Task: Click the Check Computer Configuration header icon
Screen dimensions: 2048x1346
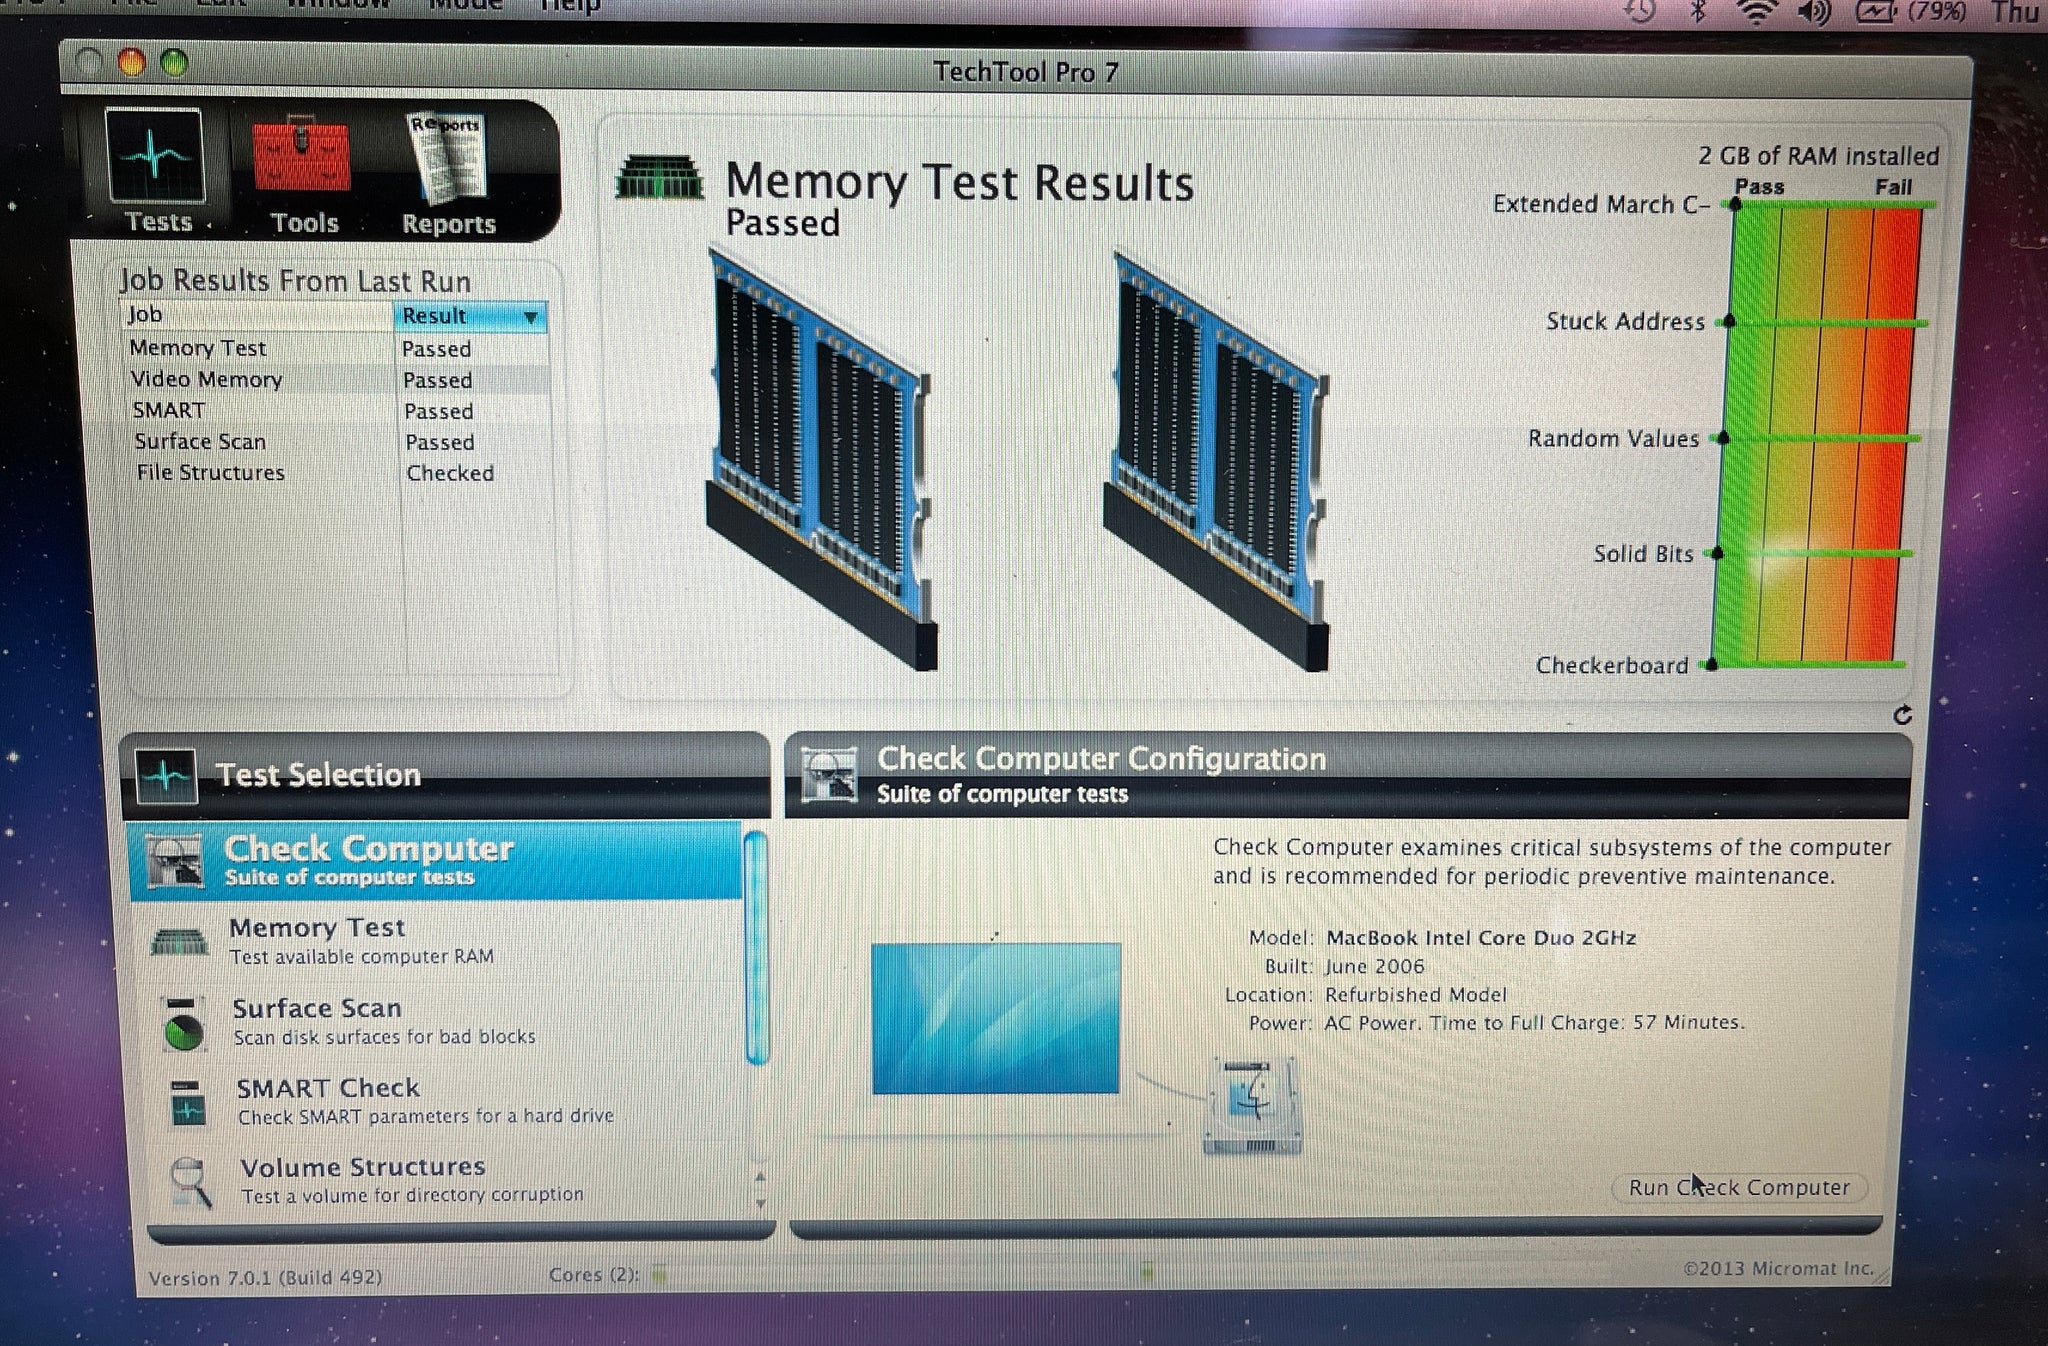Action: click(x=829, y=774)
